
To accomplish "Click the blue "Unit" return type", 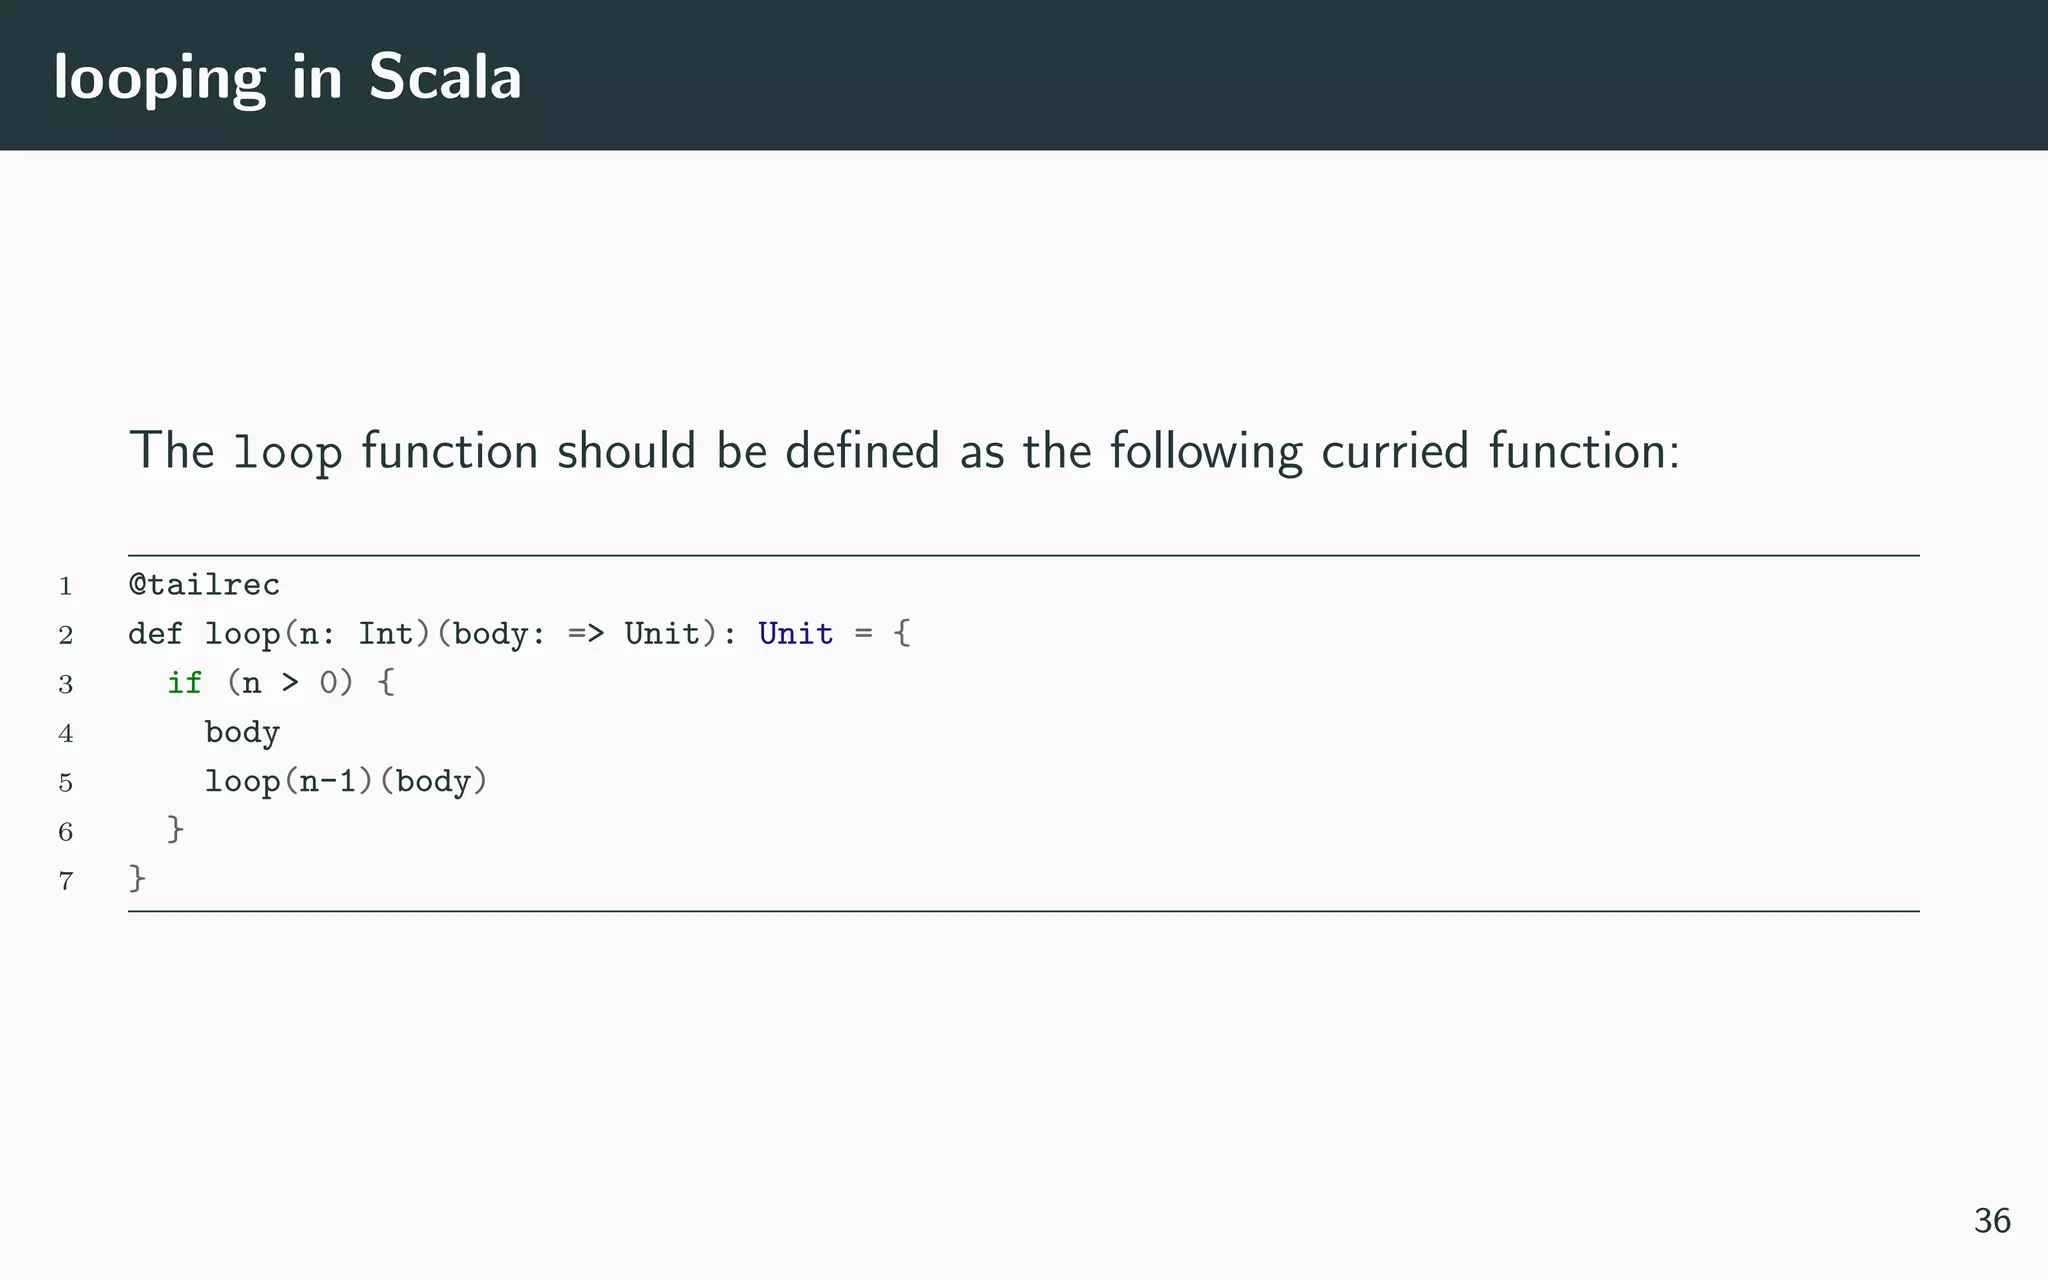I will (x=795, y=633).
